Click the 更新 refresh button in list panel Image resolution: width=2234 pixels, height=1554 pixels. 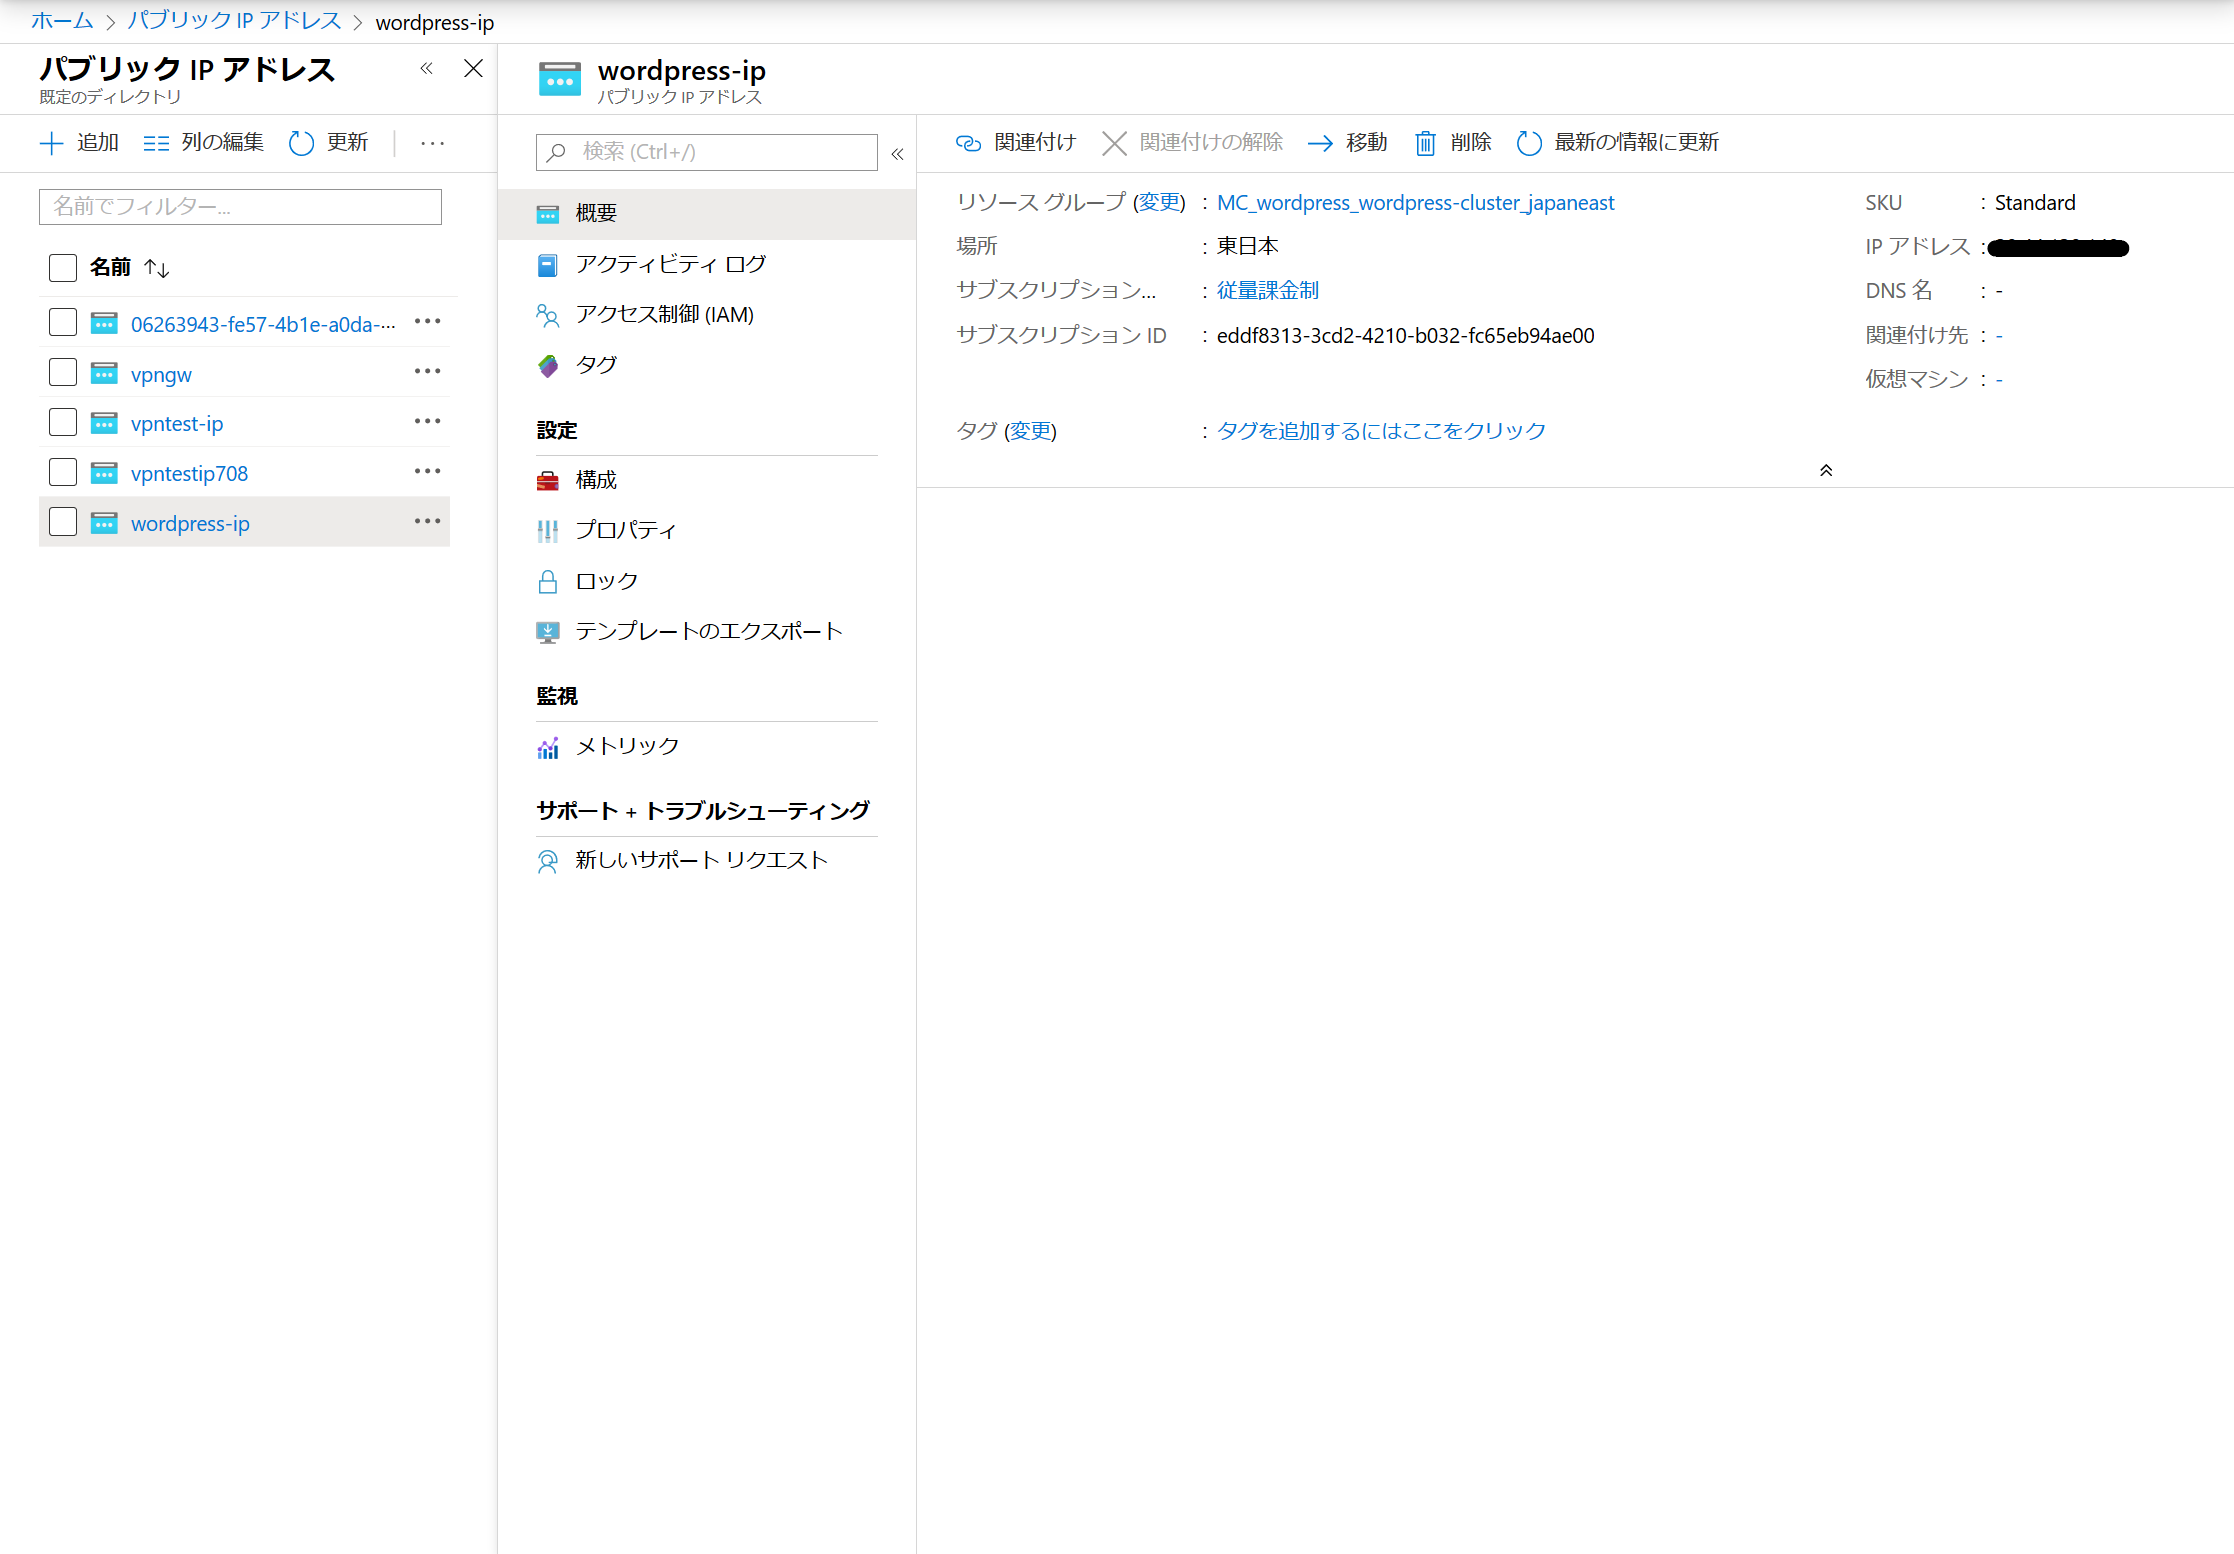click(329, 143)
